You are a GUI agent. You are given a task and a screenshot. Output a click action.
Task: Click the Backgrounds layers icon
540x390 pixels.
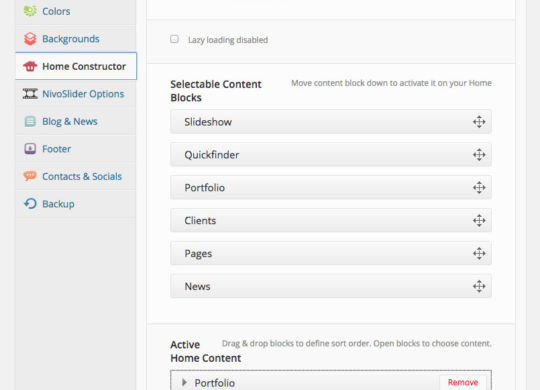pos(30,39)
